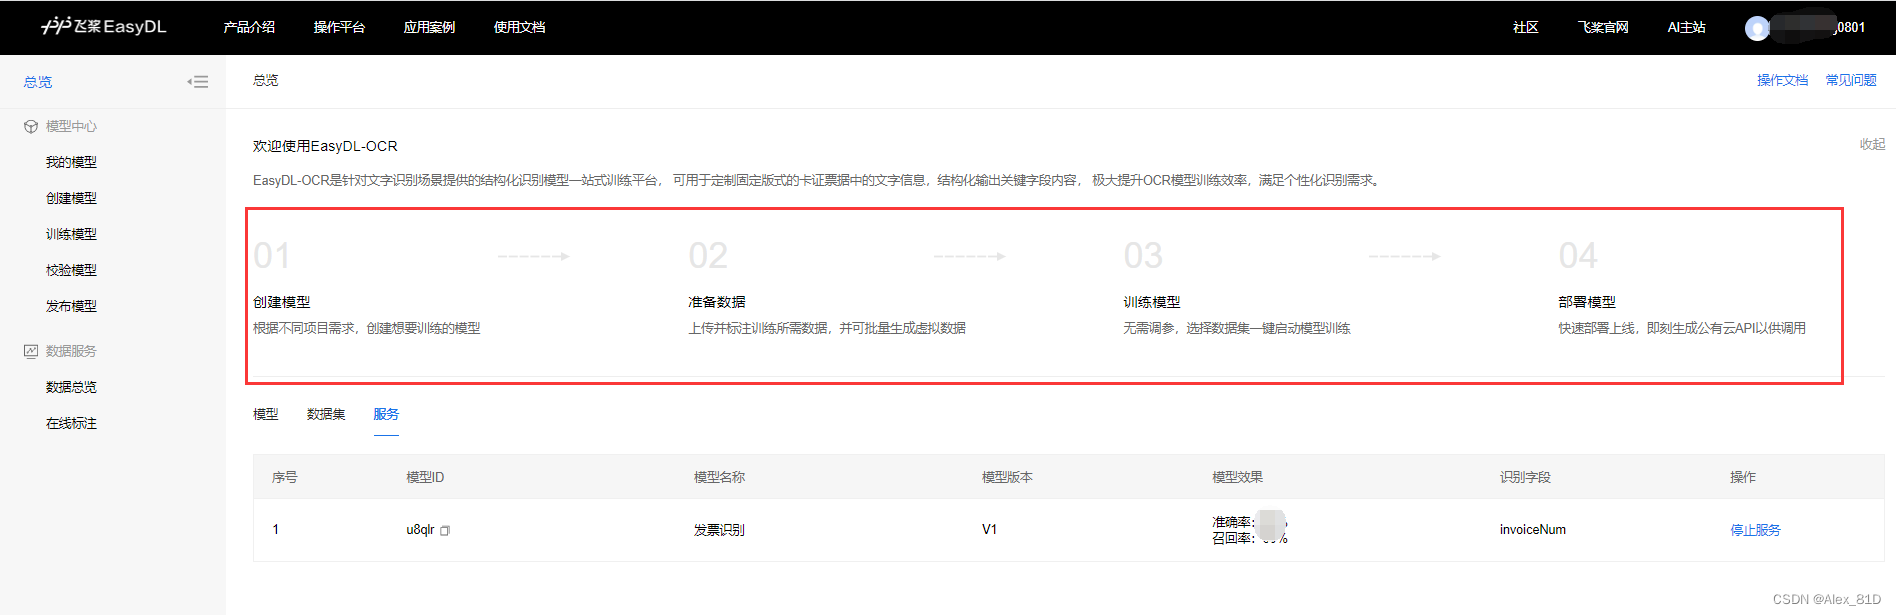Click 停止服务 for 发票识别 model

(x=1755, y=530)
